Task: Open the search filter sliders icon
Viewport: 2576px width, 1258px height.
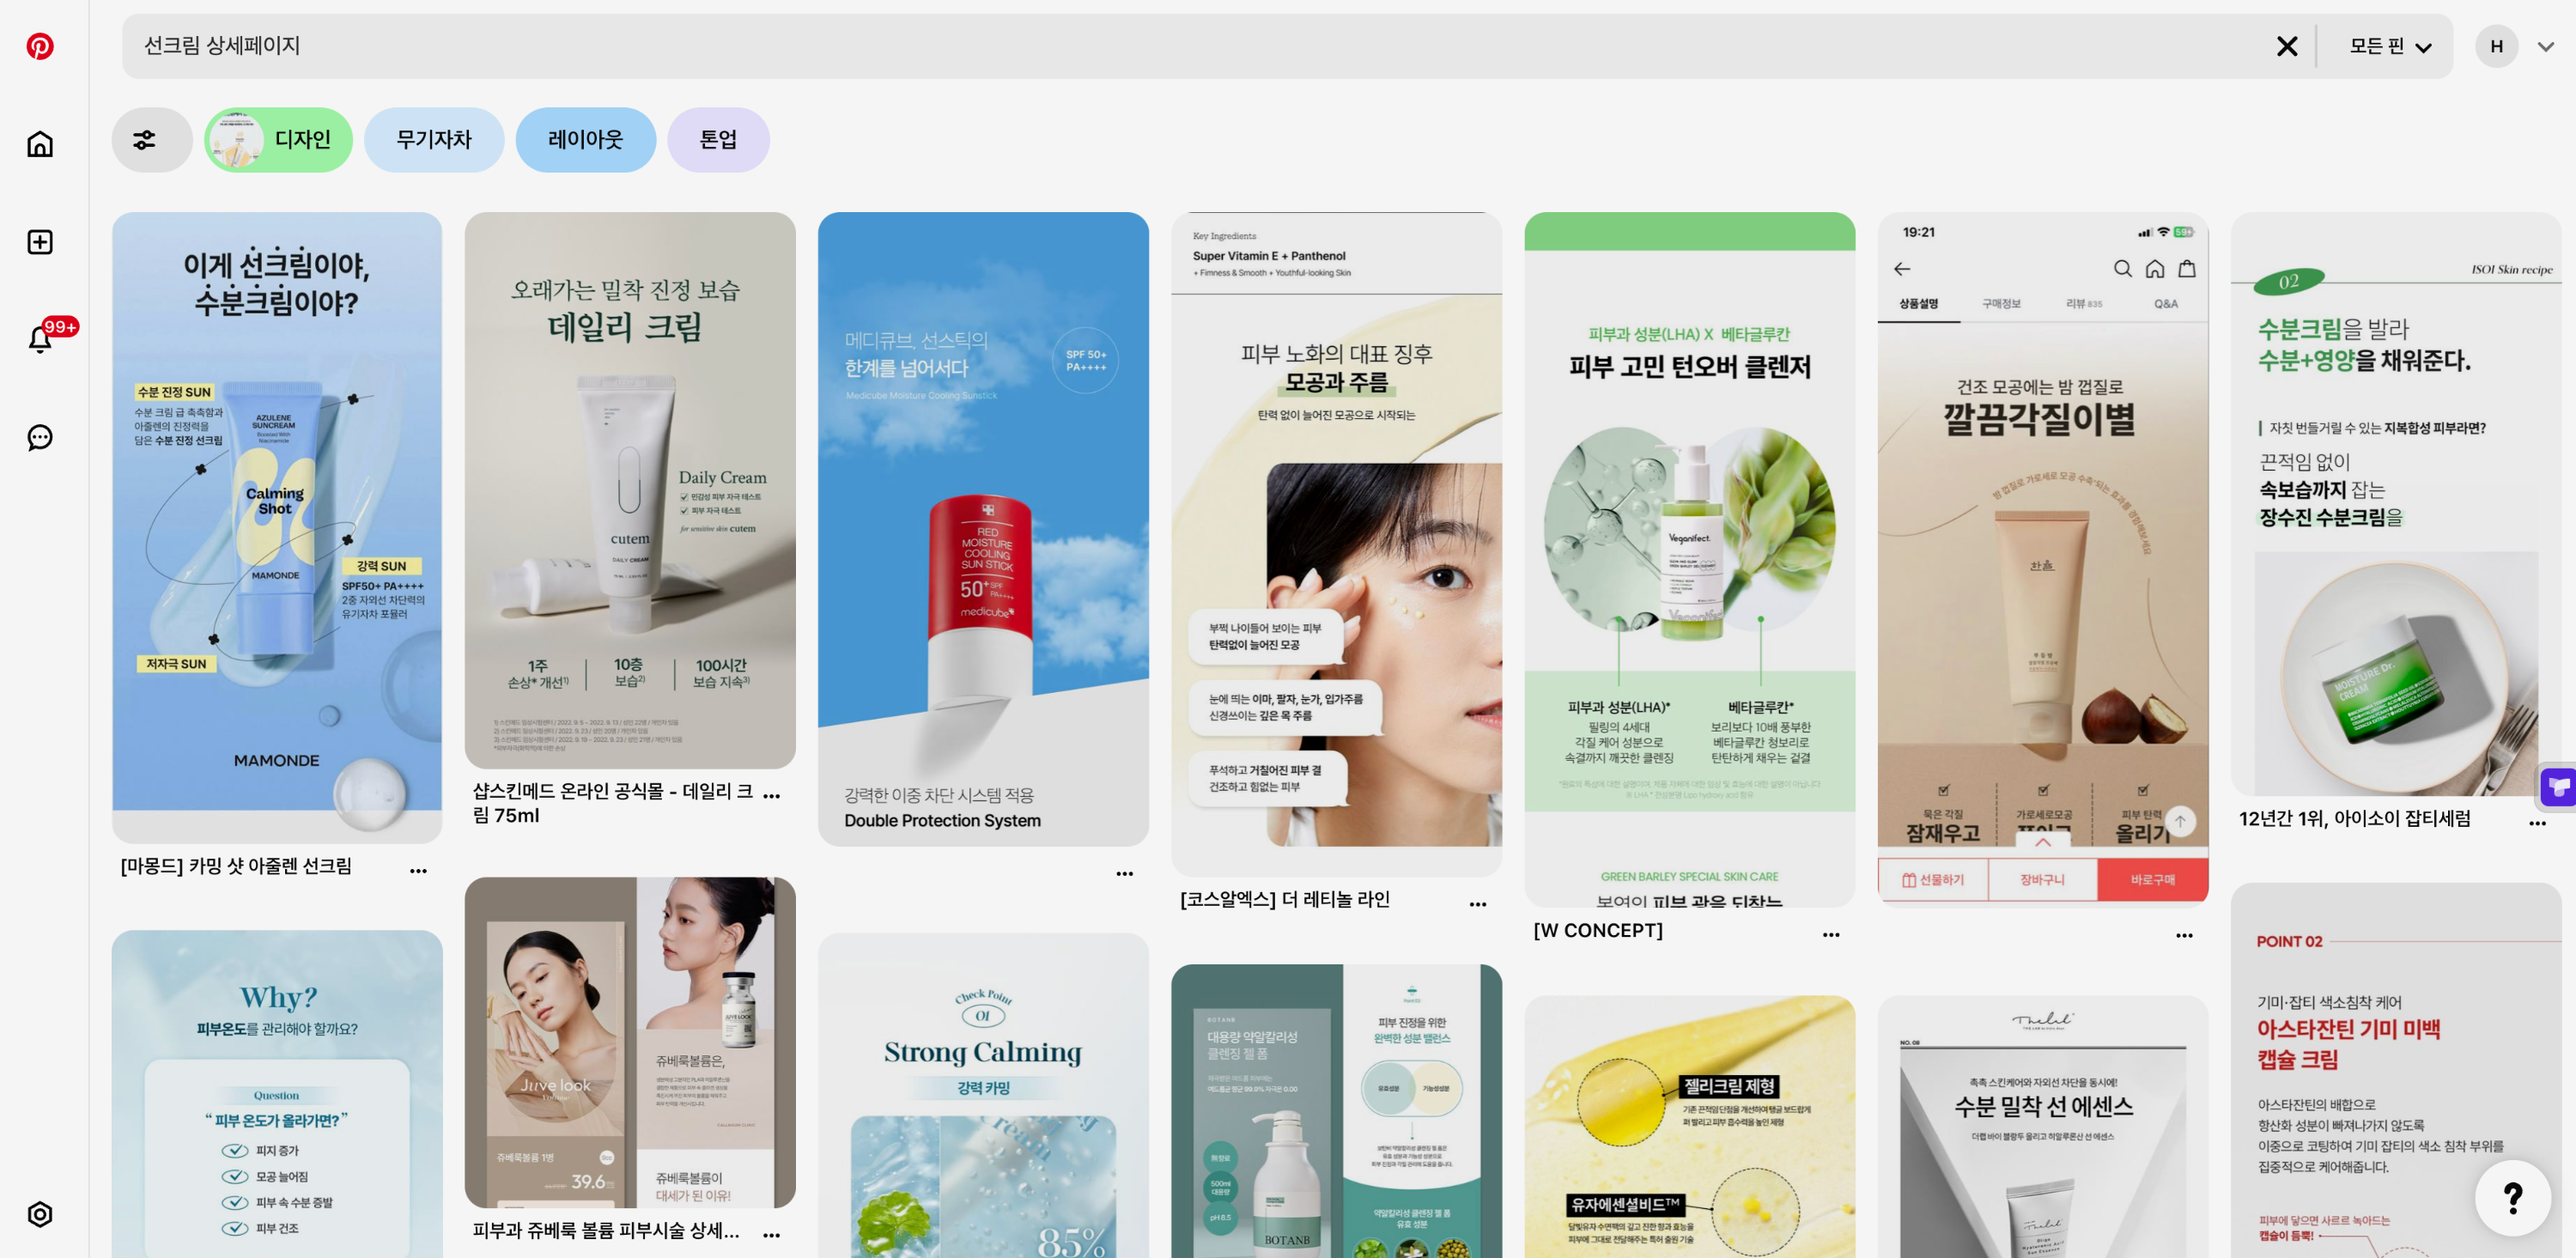Action: coord(145,140)
